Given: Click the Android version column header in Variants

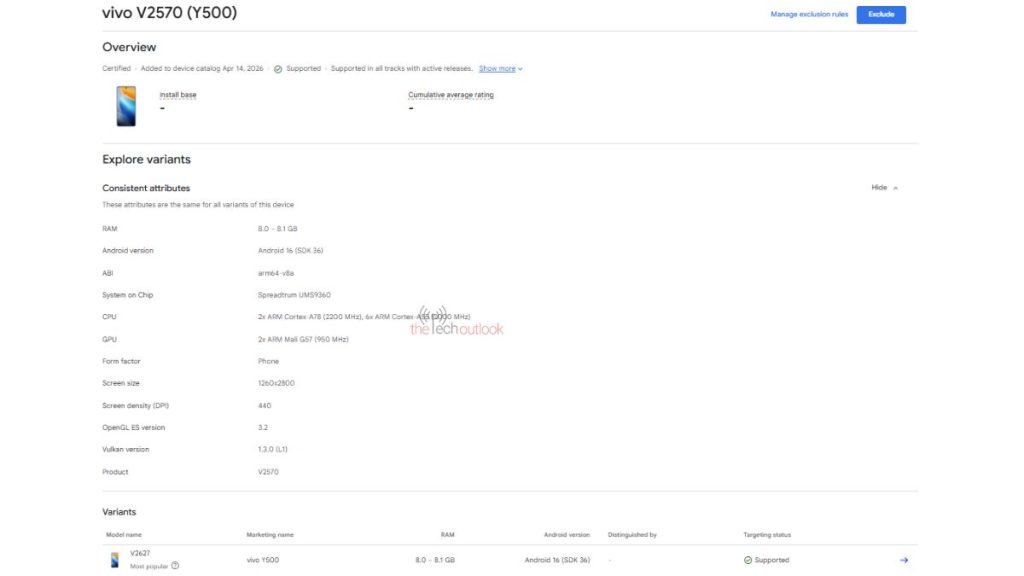Looking at the screenshot, I should tap(566, 535).
